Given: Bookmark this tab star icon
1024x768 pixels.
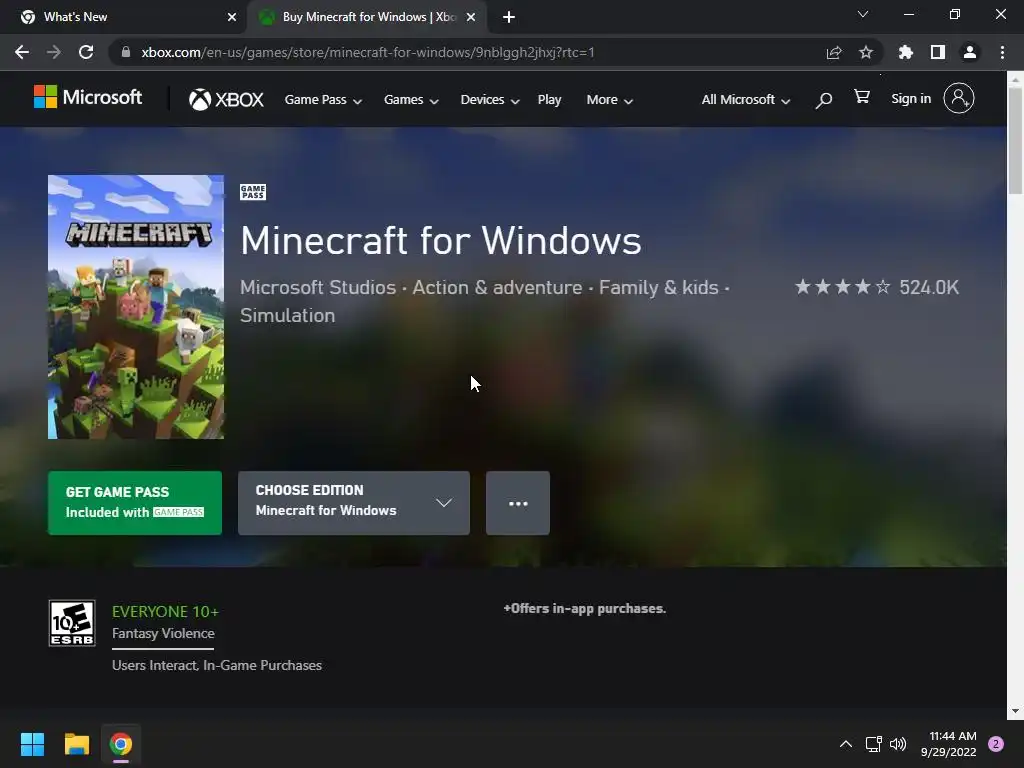Looking at the screenshot, I should 866,52.
